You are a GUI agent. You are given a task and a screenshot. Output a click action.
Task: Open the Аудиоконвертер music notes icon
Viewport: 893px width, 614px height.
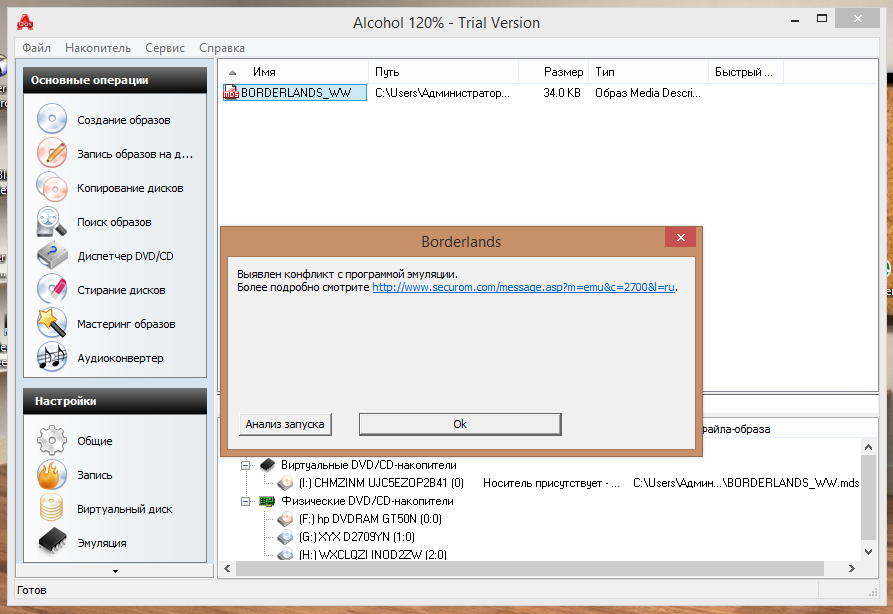pos(52,357)
